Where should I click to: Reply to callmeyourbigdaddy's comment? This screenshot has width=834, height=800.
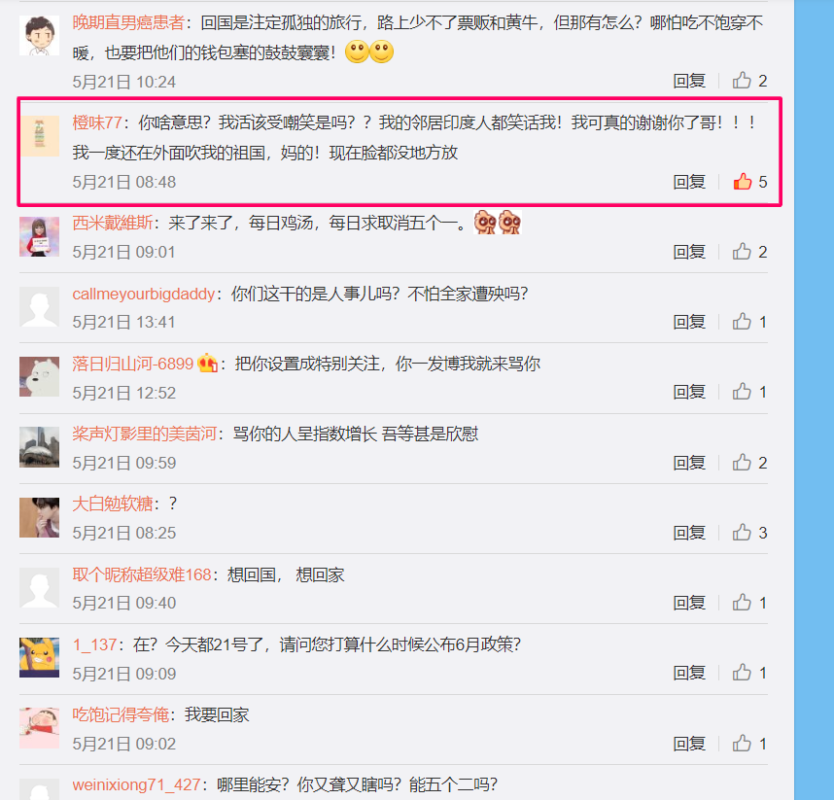[689, 322]
